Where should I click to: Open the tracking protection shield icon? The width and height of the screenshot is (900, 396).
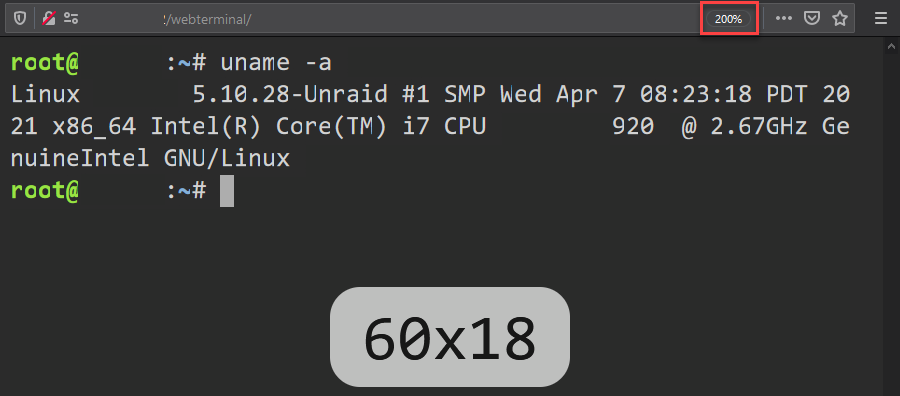20,18
